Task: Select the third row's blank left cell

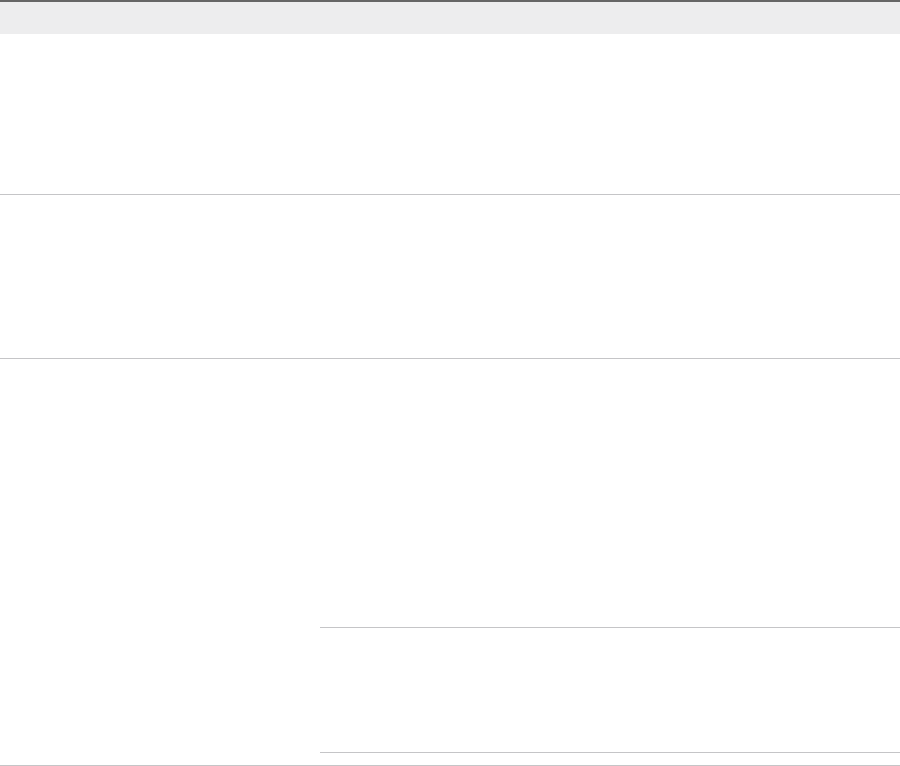Action: pyautogui.click(x=160, y=560)
